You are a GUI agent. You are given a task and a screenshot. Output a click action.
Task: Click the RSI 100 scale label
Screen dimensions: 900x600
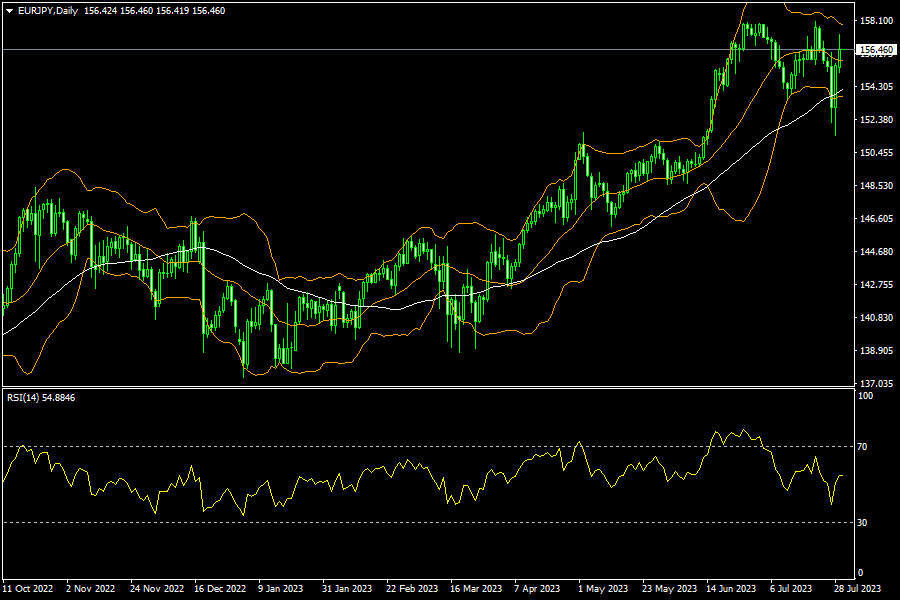point(865,396)
